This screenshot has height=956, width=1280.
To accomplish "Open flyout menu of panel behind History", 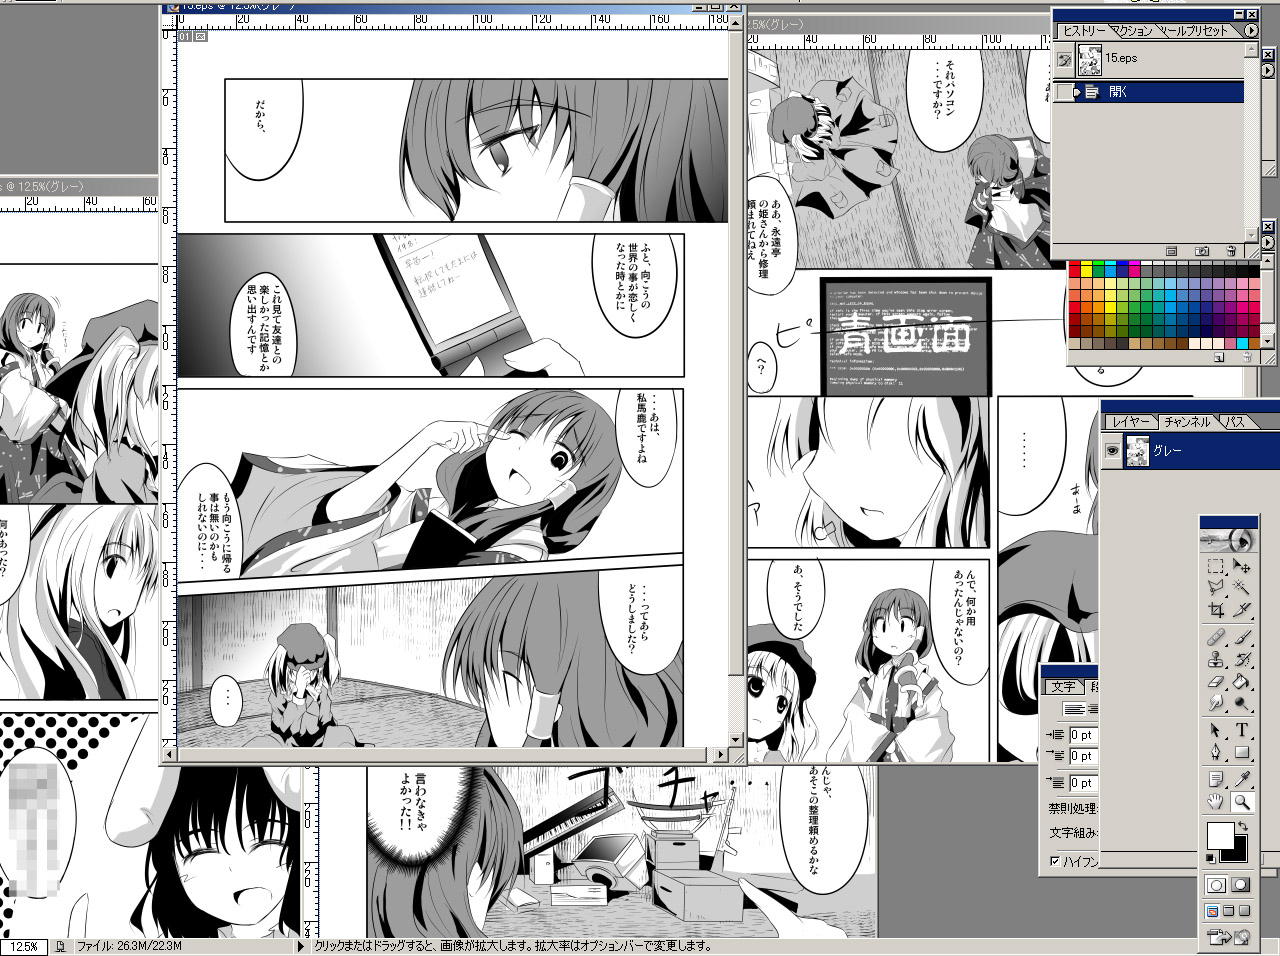I will [x=1268, y=71].
